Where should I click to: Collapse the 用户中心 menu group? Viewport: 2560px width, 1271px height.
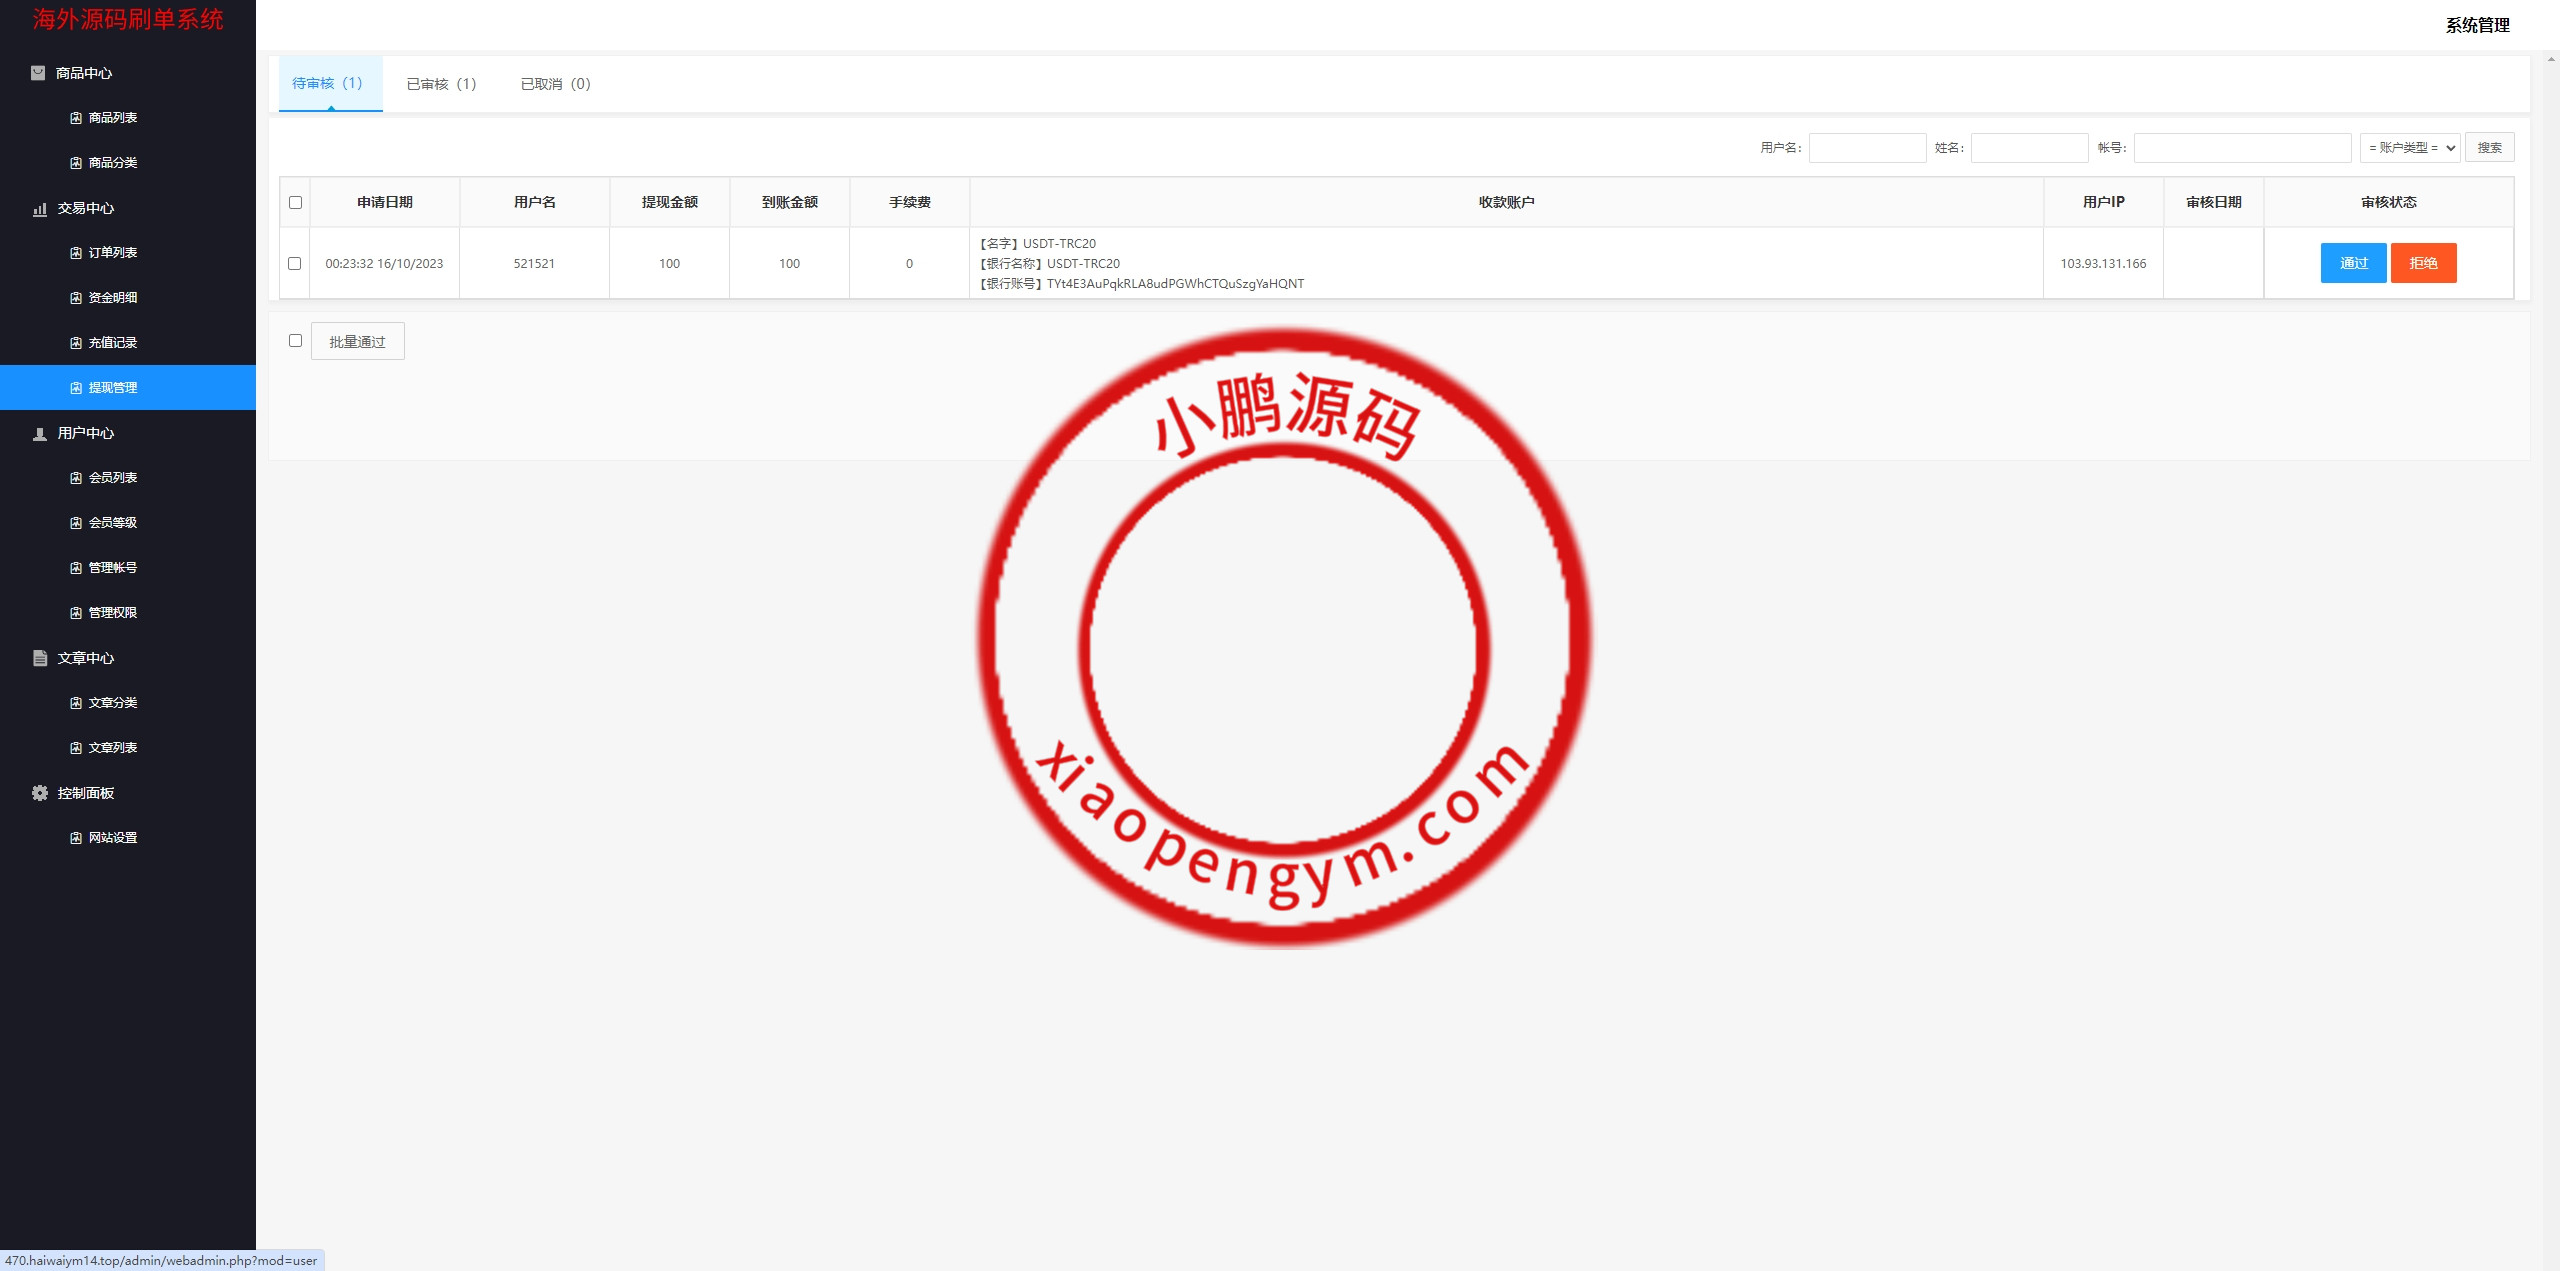click(86, 433)
